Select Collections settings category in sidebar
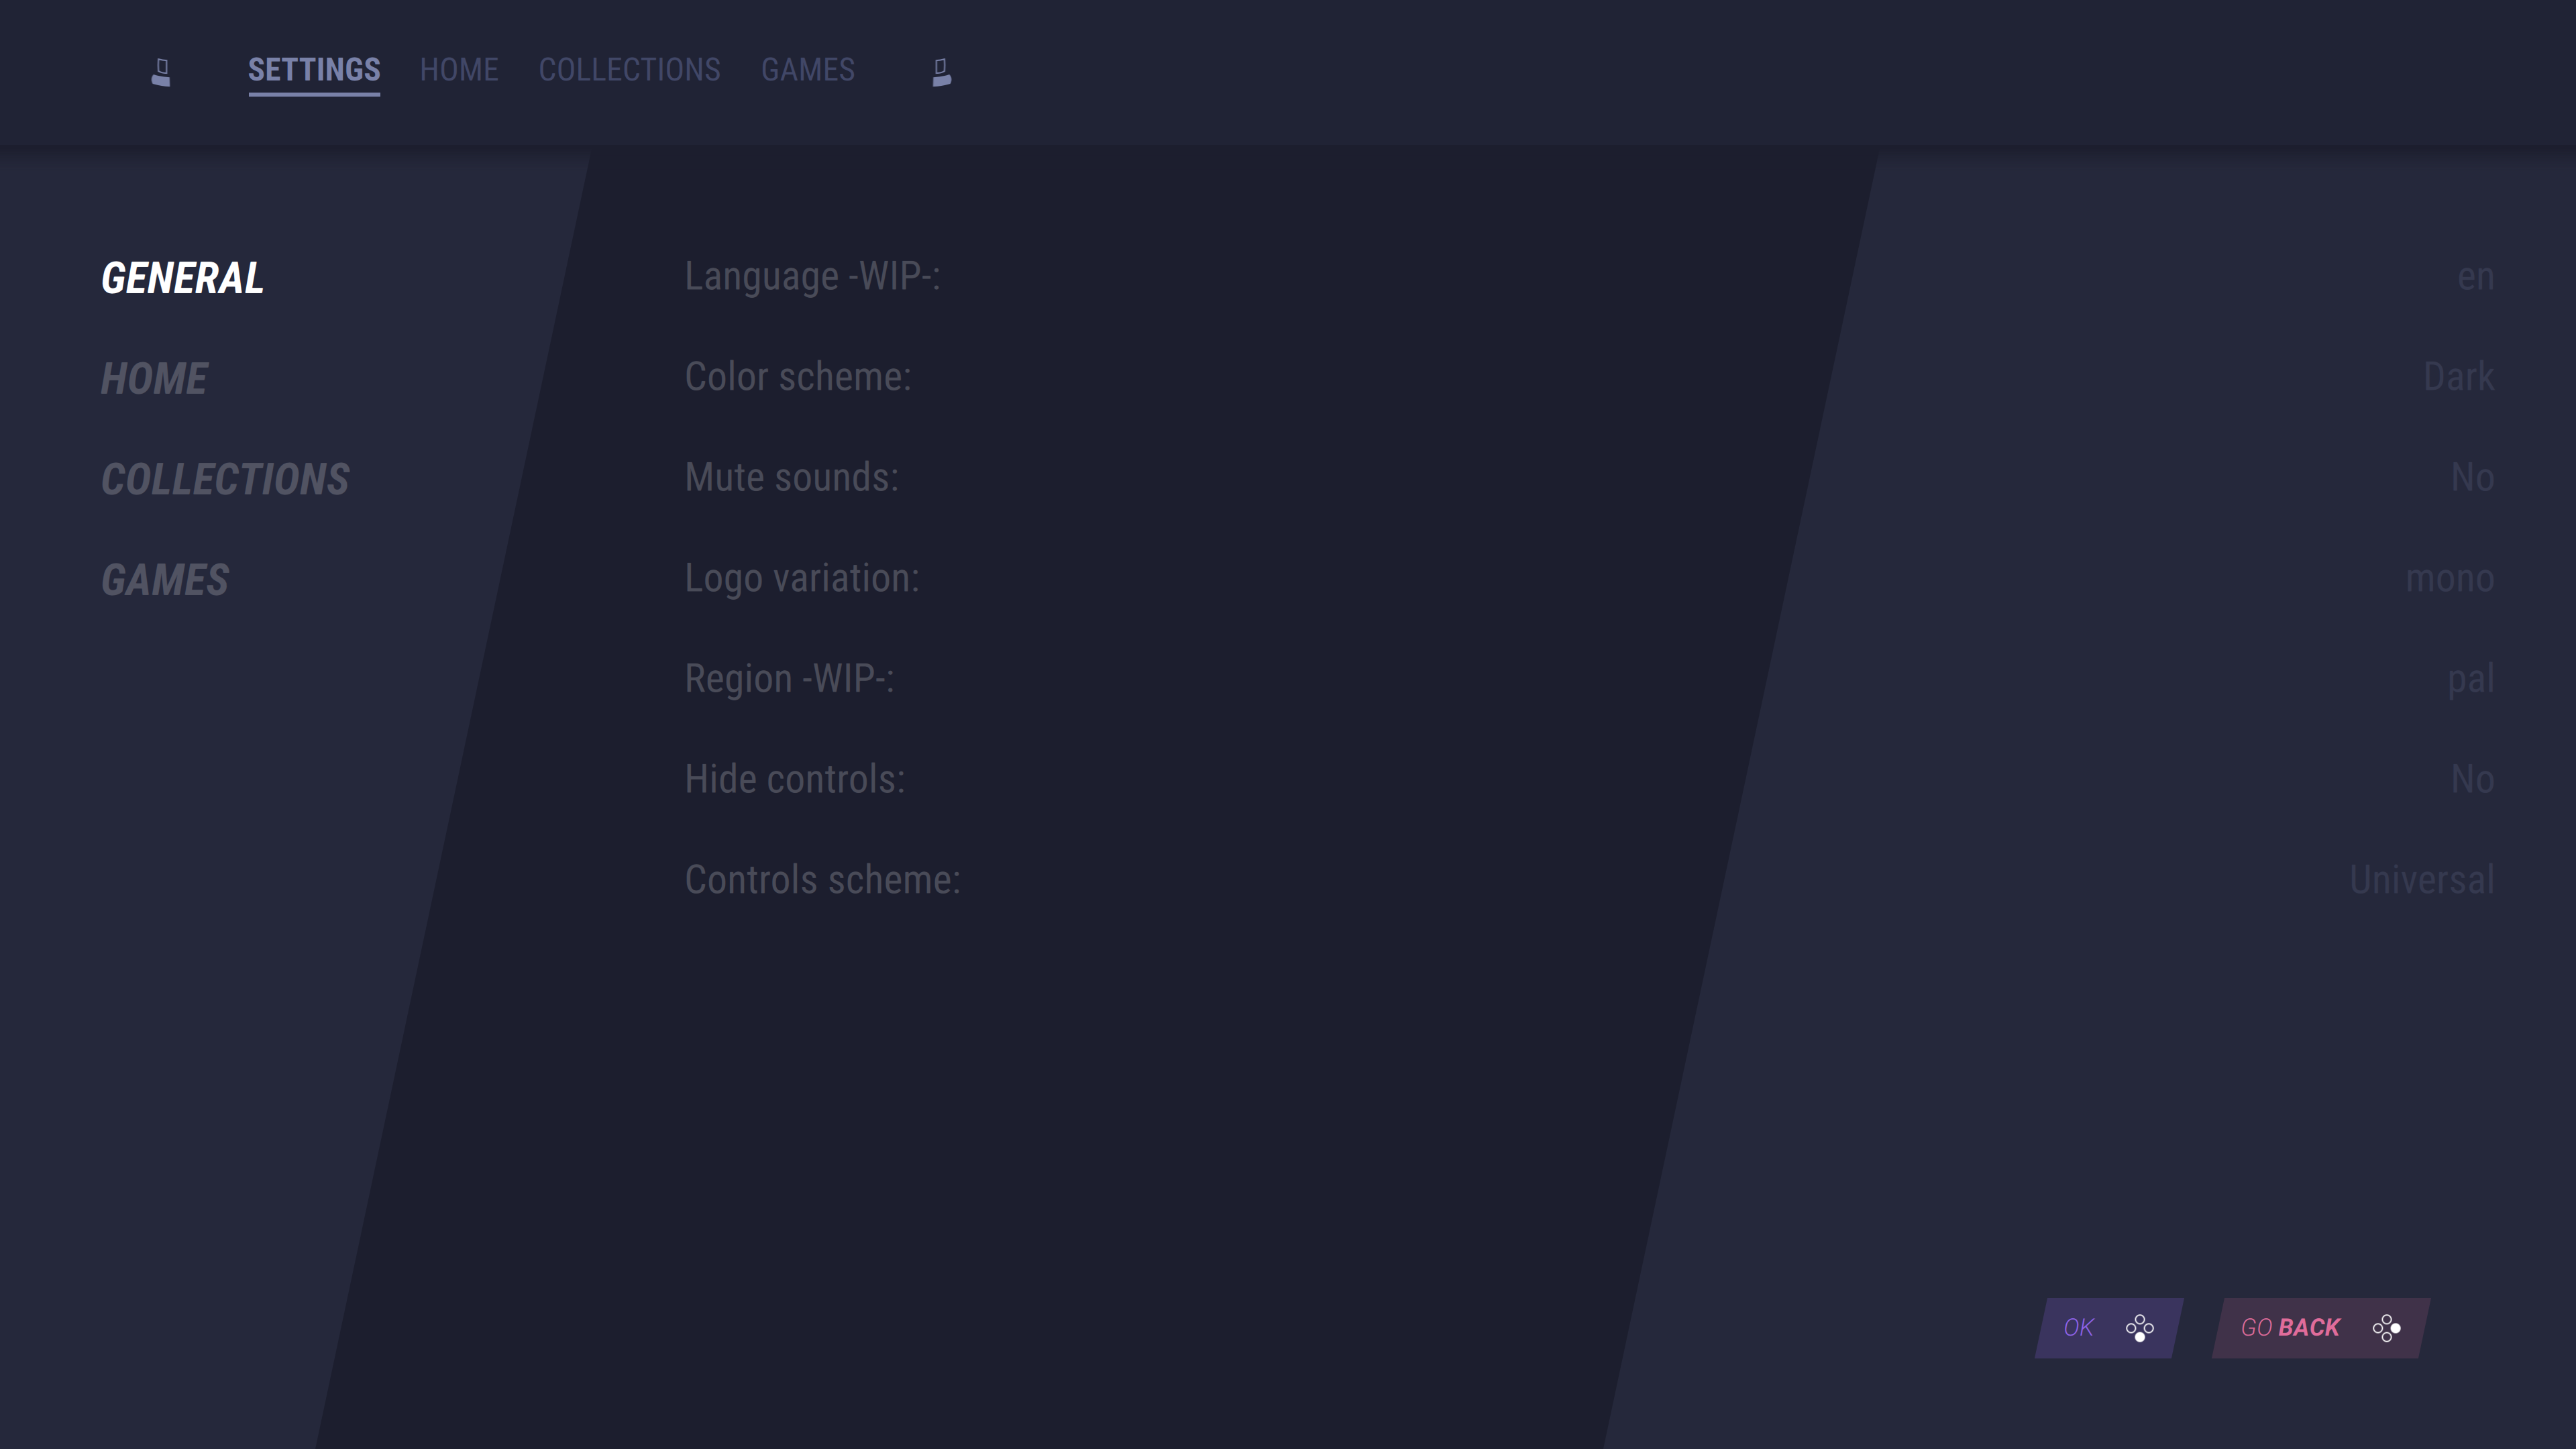2576x1449 pixels. tap(225, 480)
